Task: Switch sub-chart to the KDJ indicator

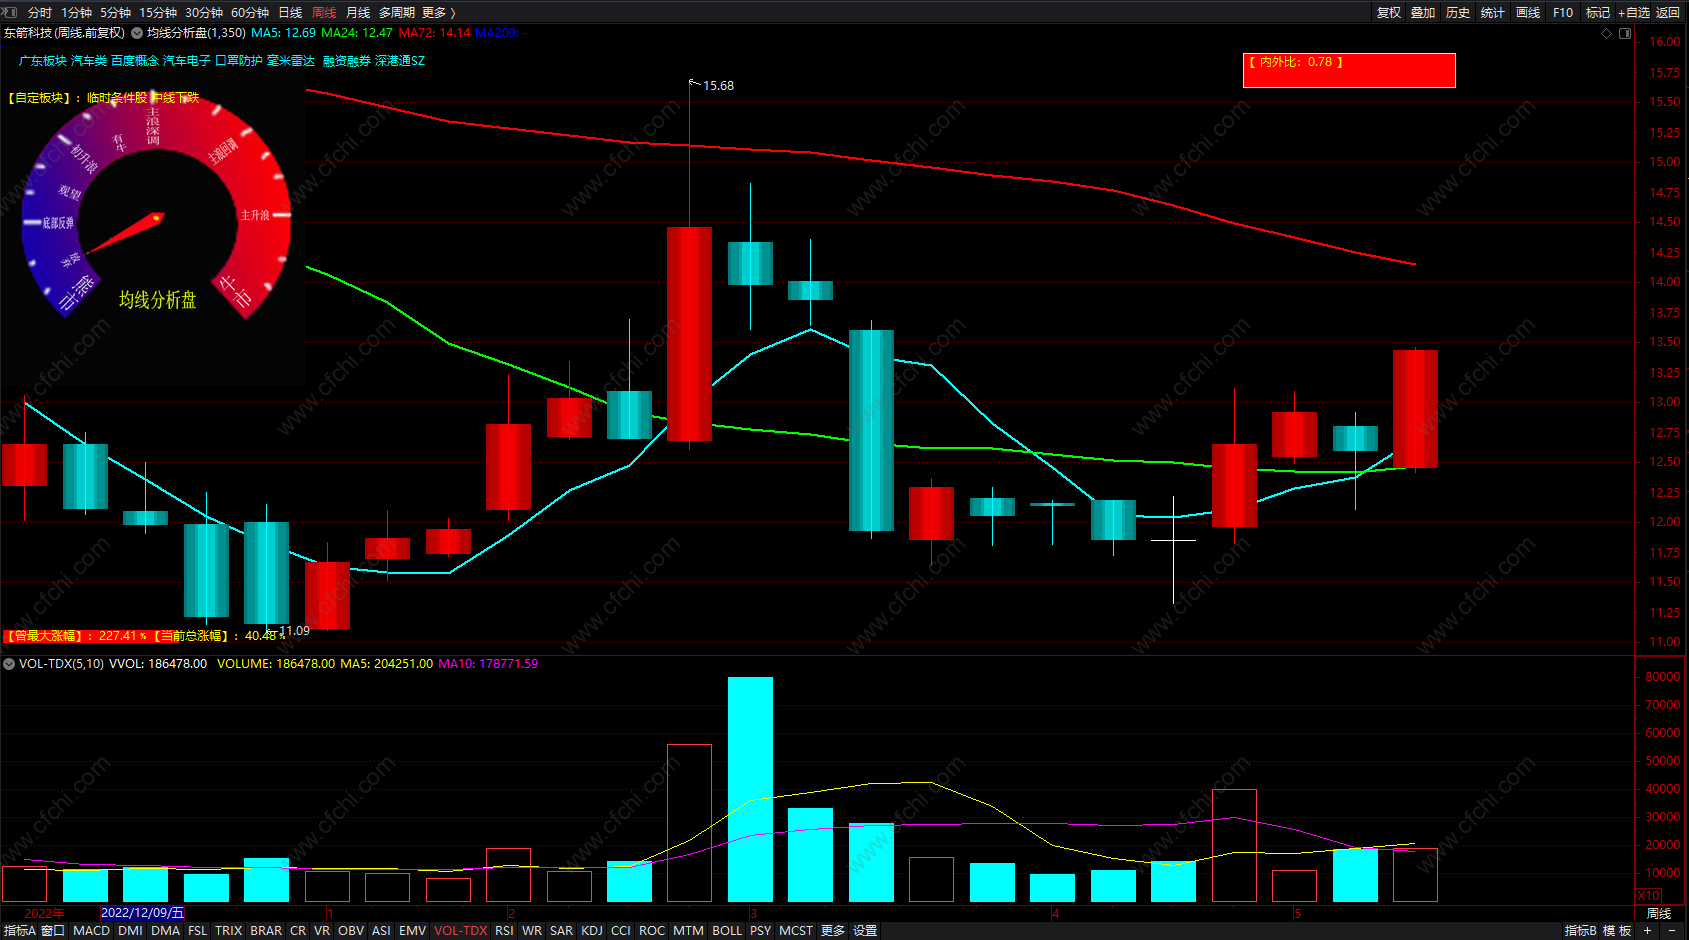Action: tap(592, 931)
